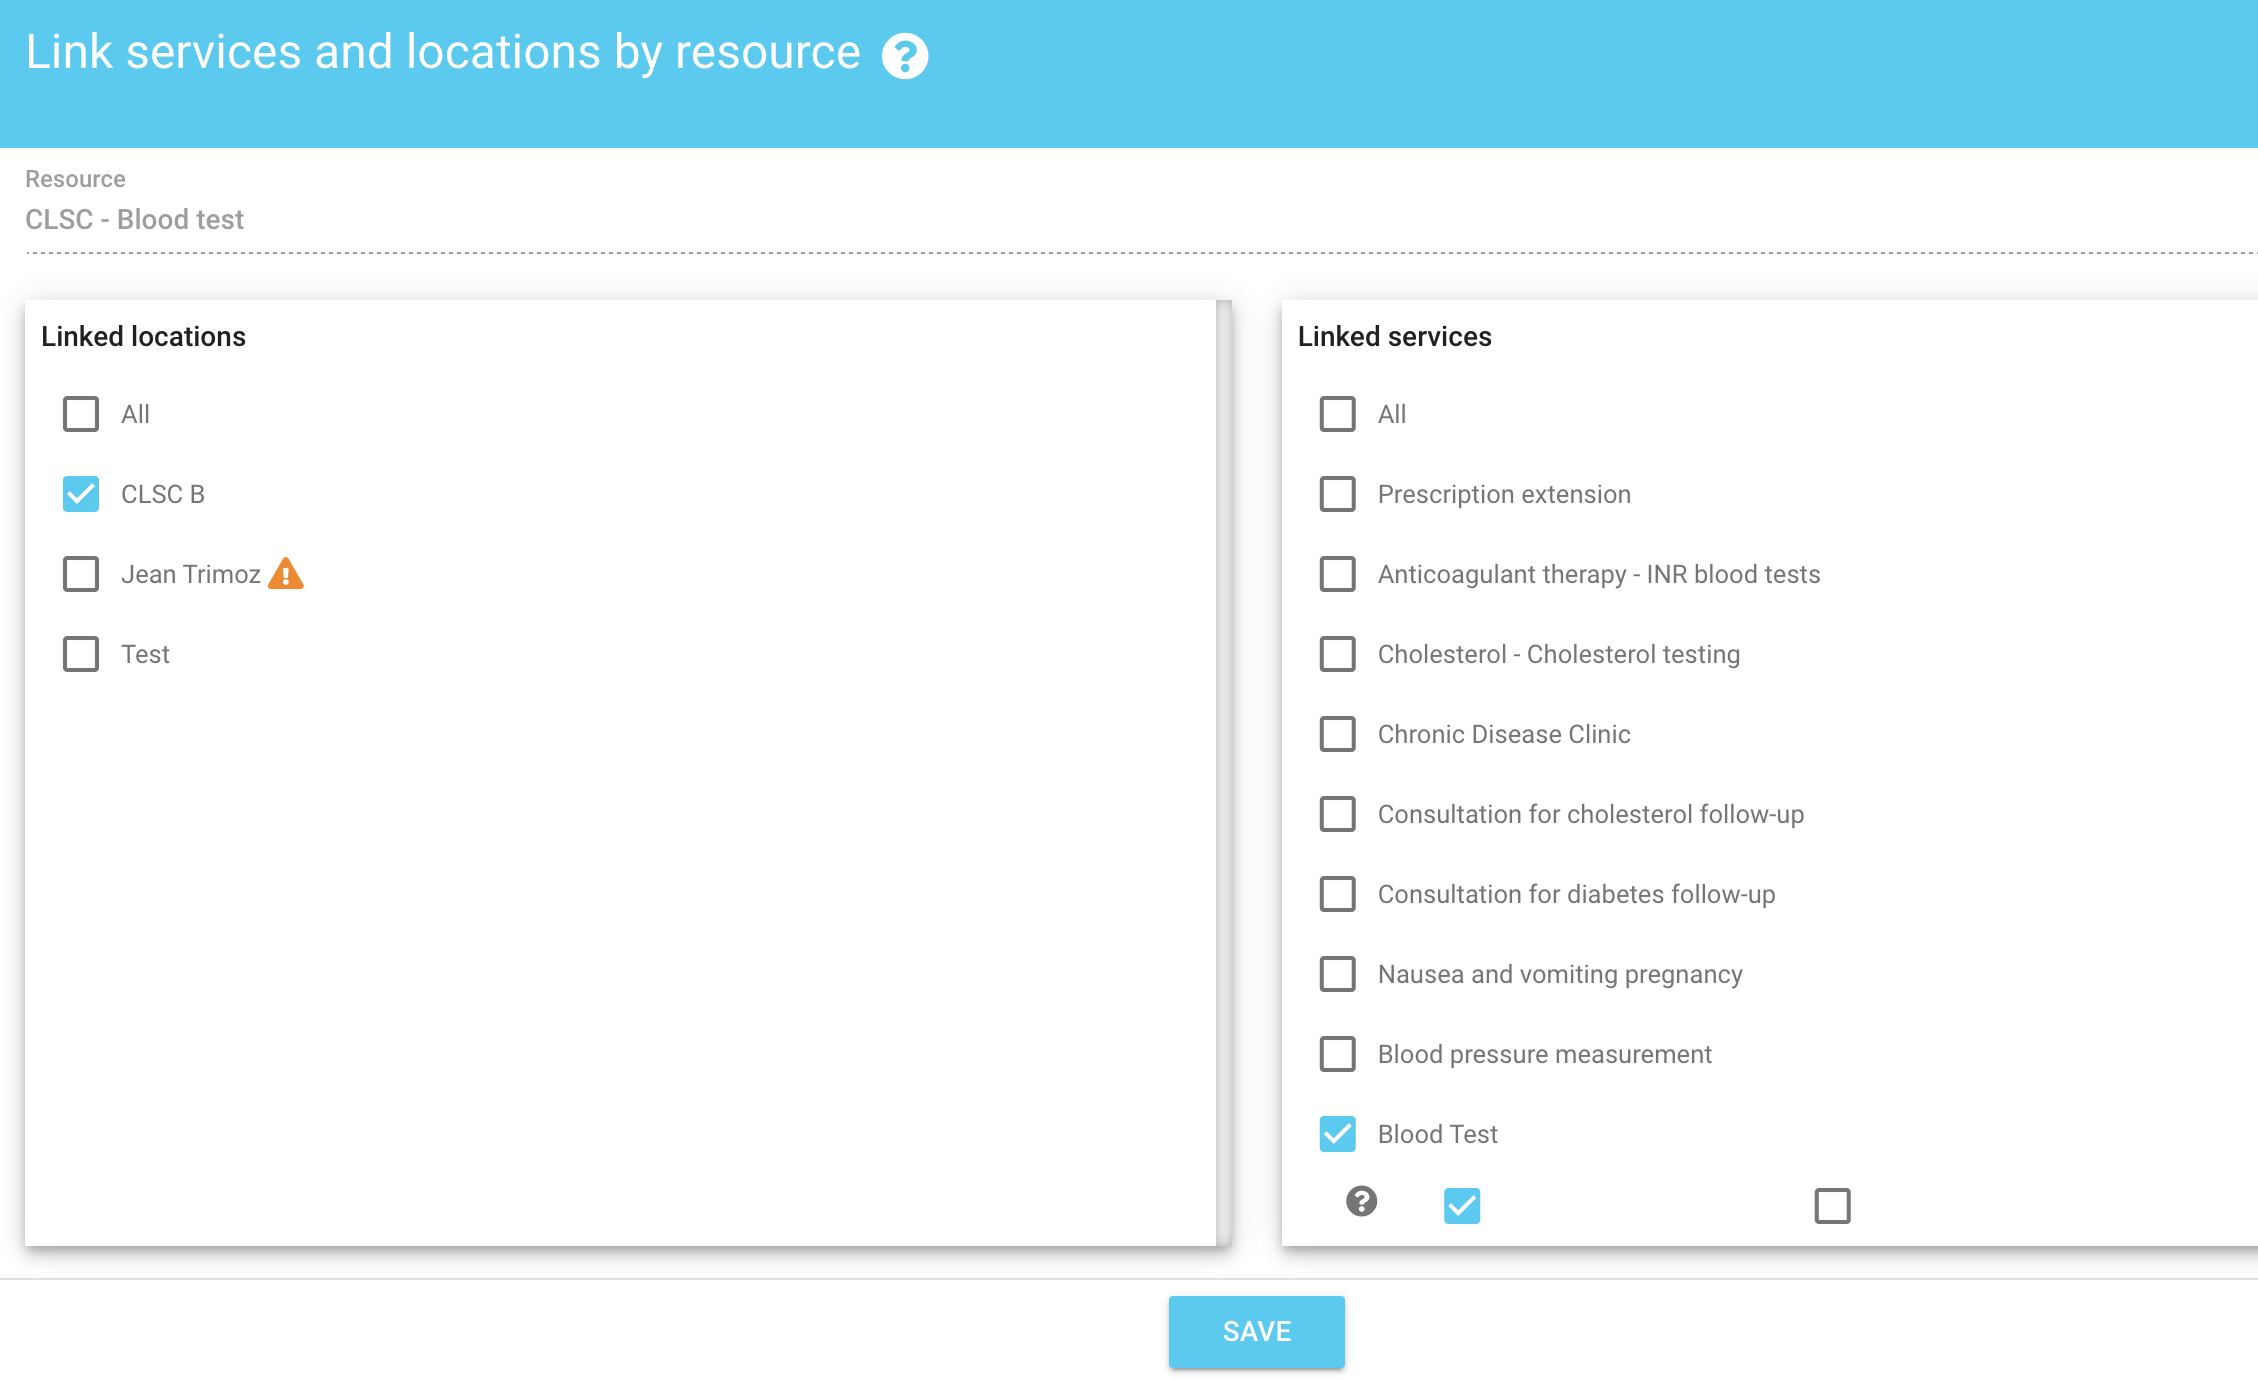The height and width of the screenshot is (1380, 2258).
Task: Check Consultation for diabetes follow-up
Action: pos(1337,894)
